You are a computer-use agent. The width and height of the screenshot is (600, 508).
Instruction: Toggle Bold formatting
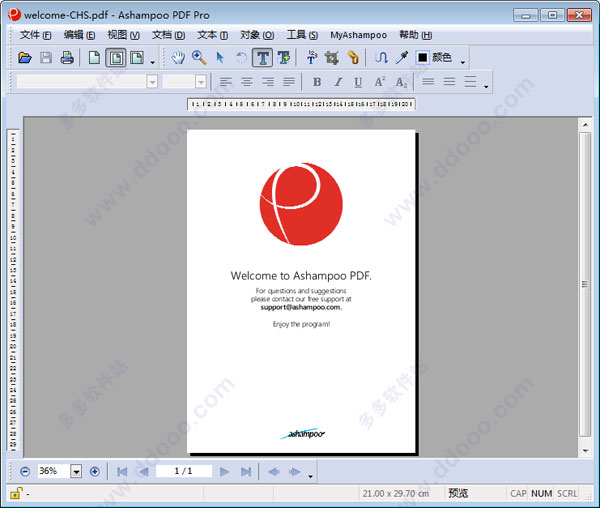pos(317,82)
